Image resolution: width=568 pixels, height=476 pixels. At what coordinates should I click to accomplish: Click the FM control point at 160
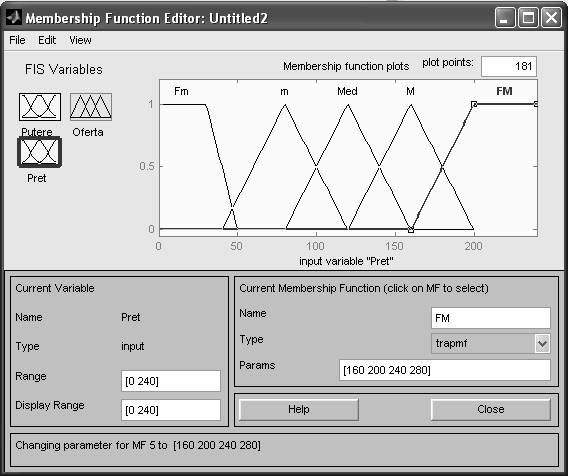[411, 230]
